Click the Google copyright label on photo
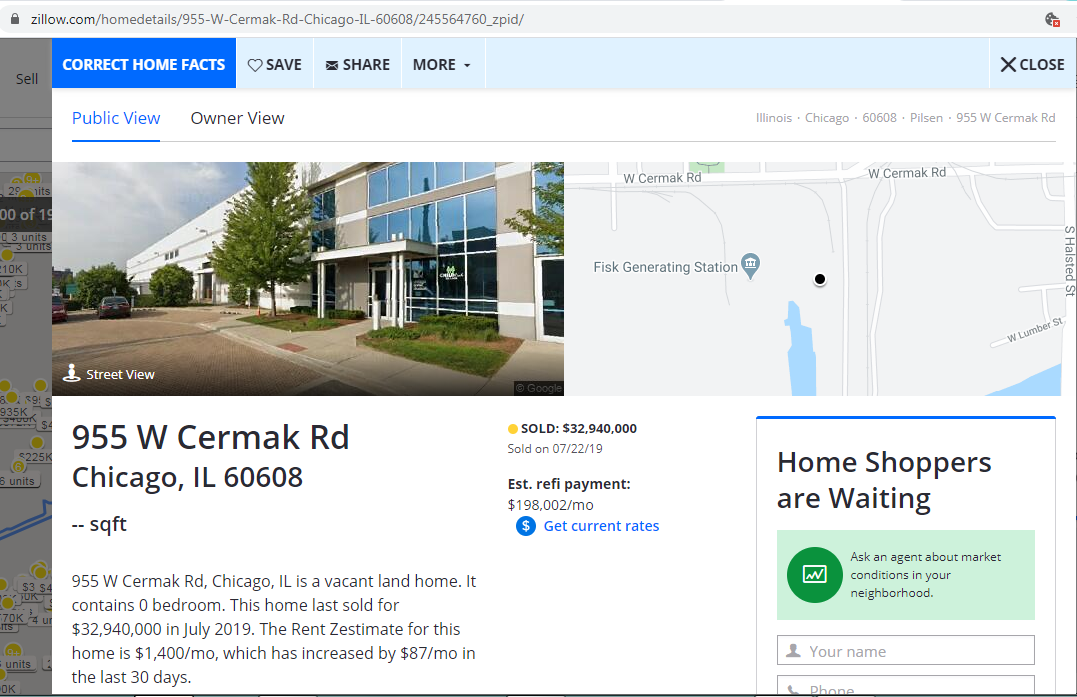Screen dimensions: 1077x697 (x=539, y=388)
